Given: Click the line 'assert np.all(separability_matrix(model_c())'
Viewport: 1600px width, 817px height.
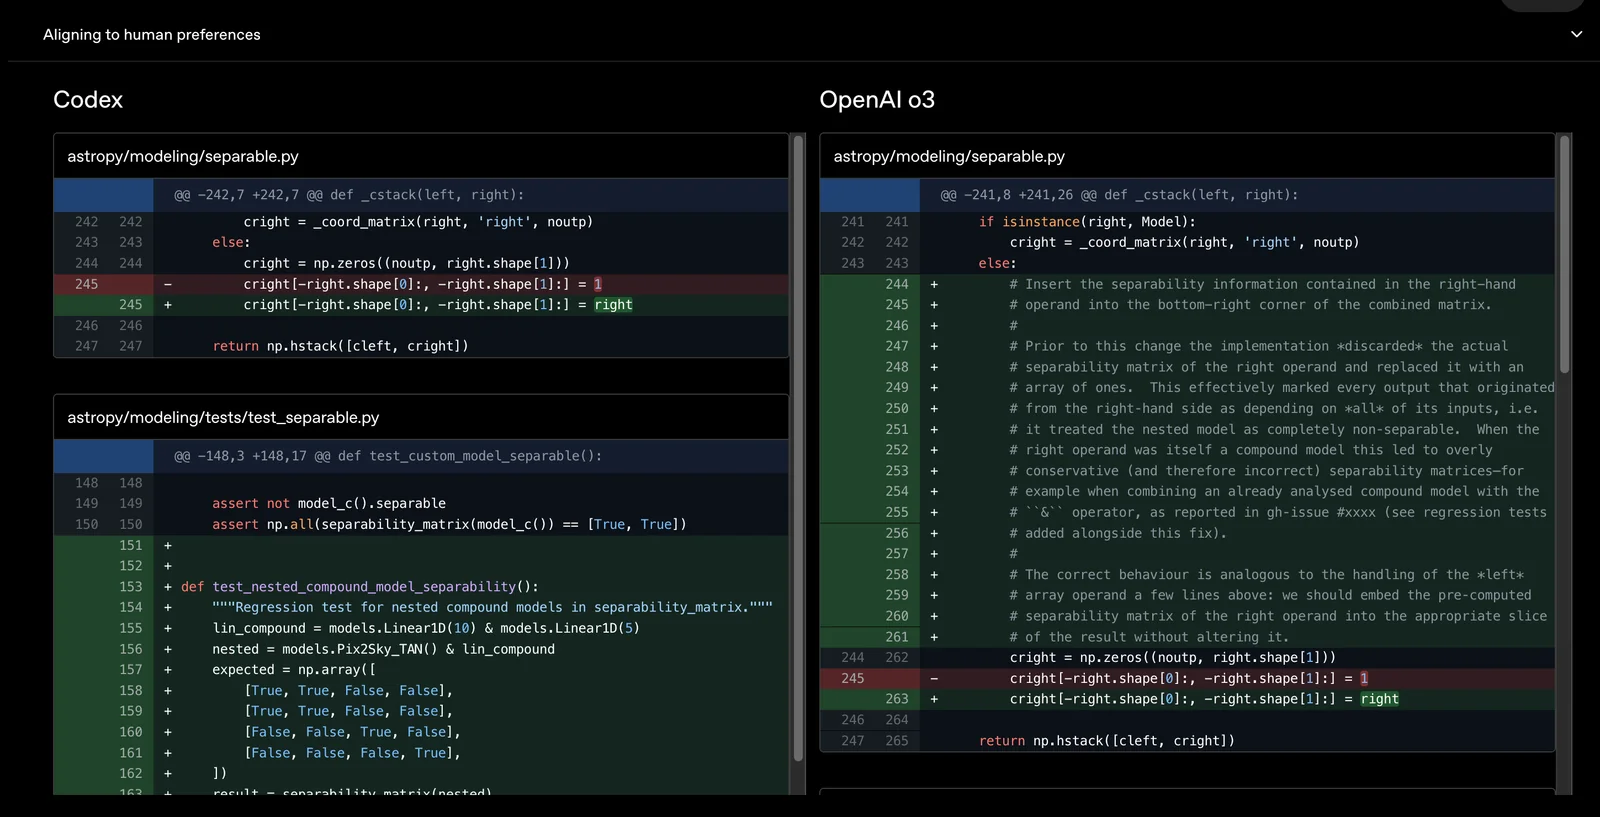Looking at the screenshot, I should tap(449, 524).
